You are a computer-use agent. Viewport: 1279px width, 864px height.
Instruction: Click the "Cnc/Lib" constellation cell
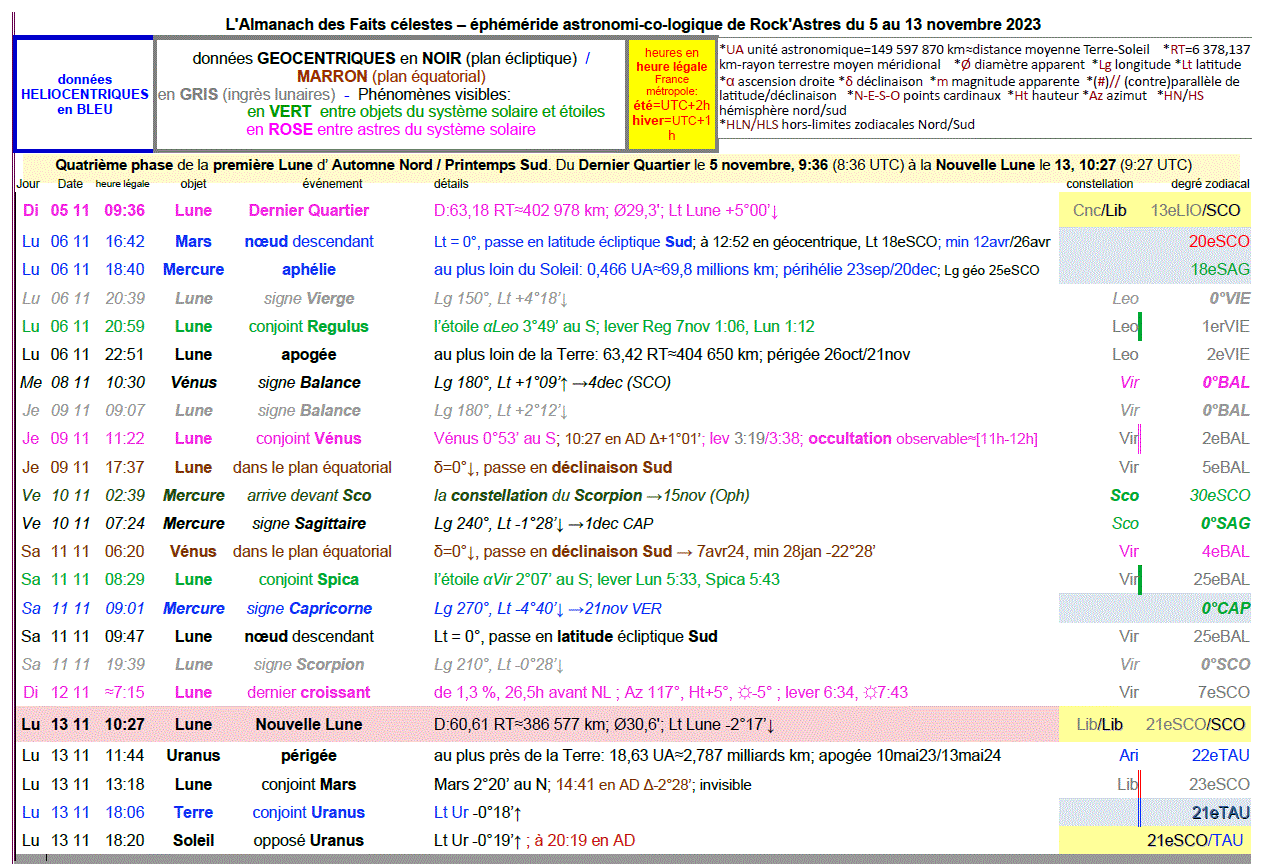pos(1099,211)
